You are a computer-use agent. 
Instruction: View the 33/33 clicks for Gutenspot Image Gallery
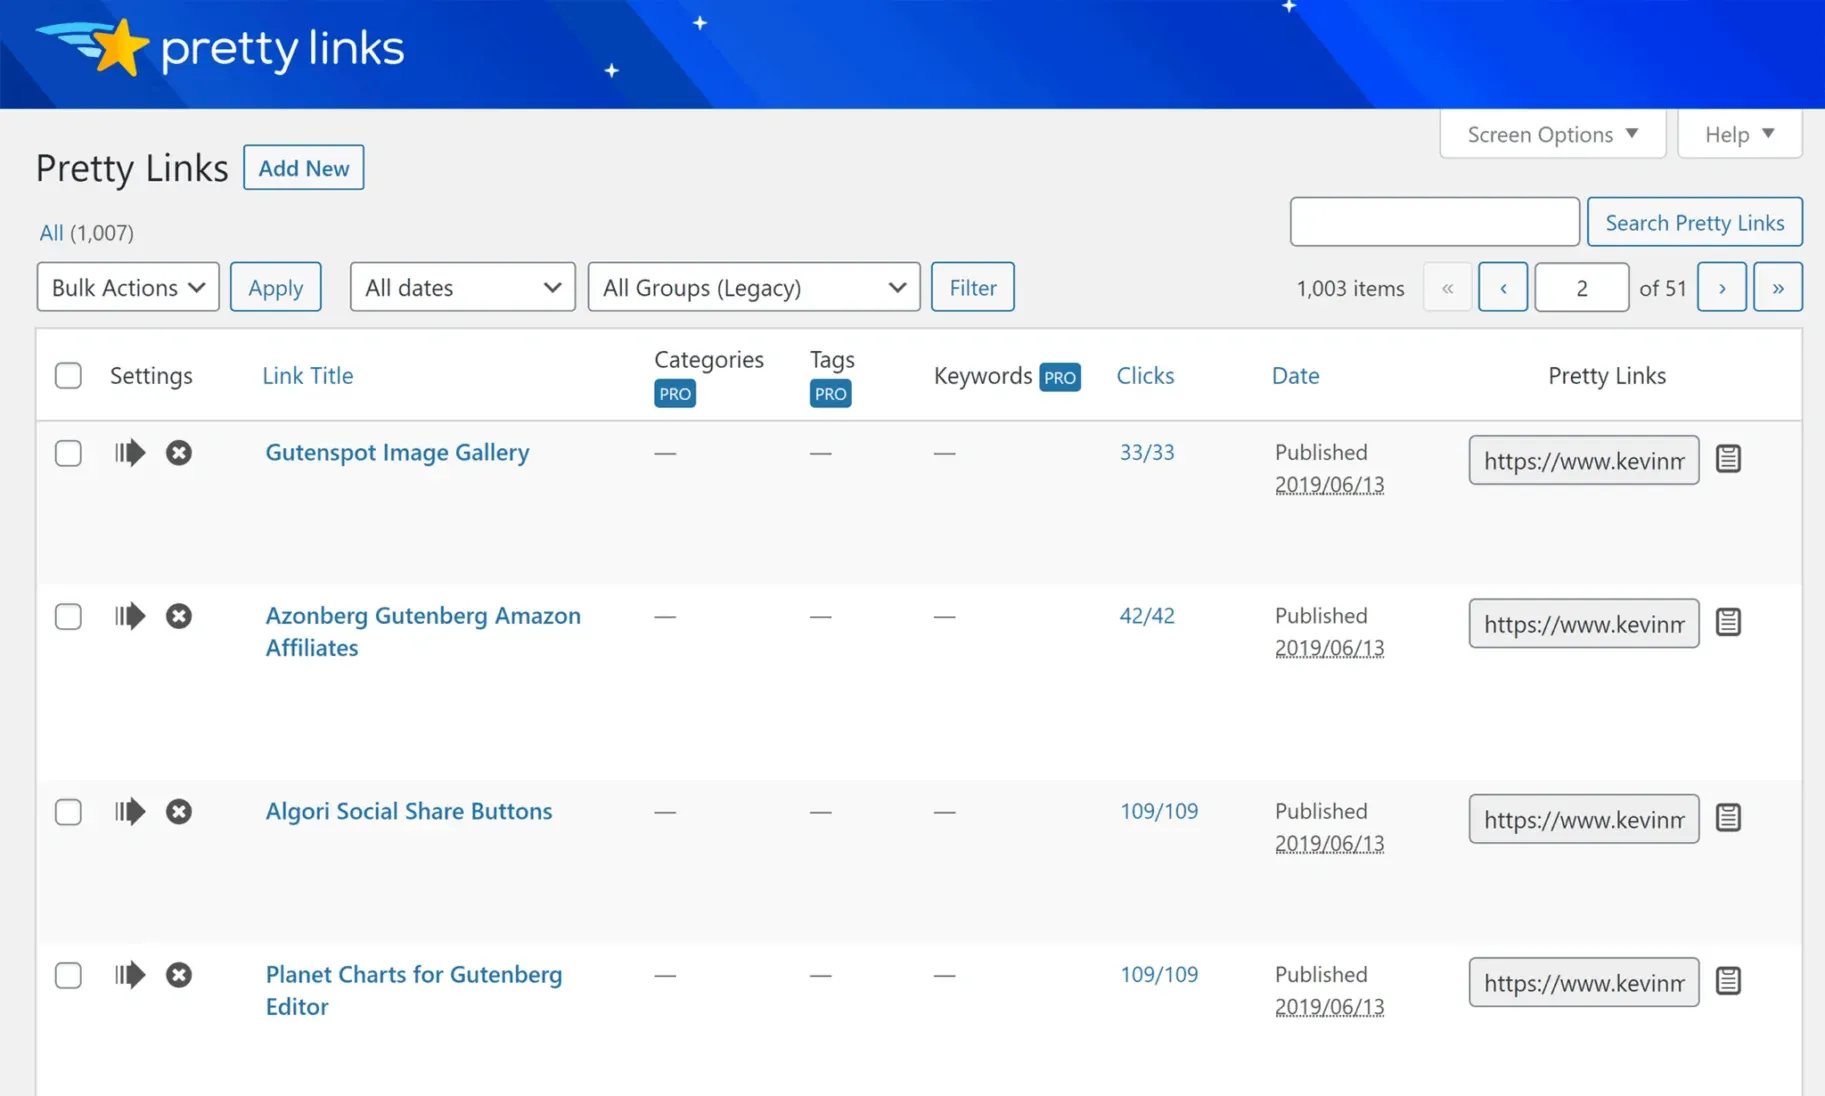(x=1147, y=452)
